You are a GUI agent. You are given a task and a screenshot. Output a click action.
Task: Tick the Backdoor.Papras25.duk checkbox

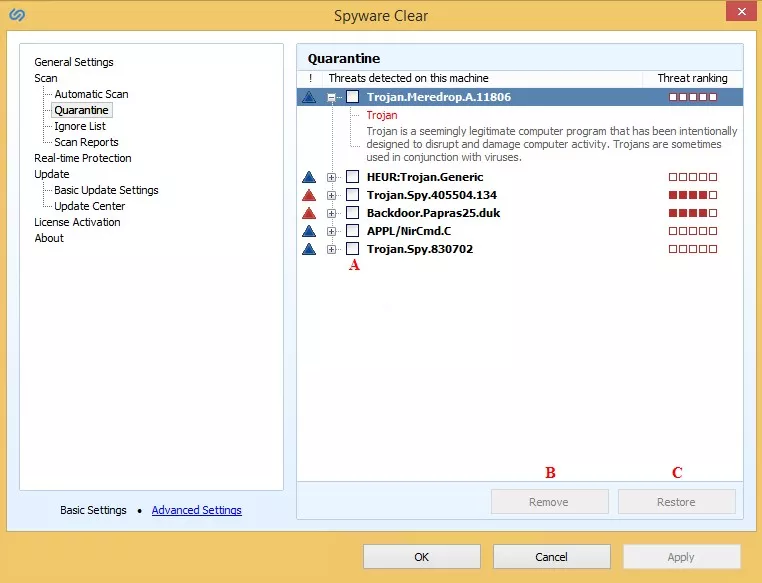(x=353, y=213)
